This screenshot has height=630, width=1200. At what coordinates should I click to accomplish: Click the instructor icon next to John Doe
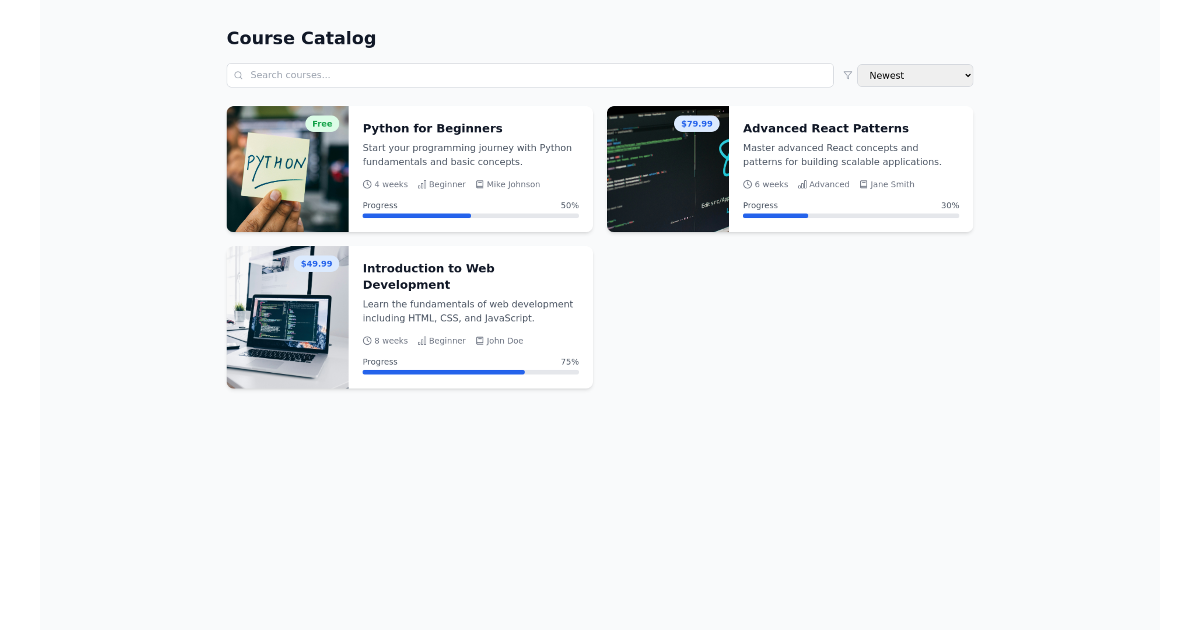click(x=479, y=340)
